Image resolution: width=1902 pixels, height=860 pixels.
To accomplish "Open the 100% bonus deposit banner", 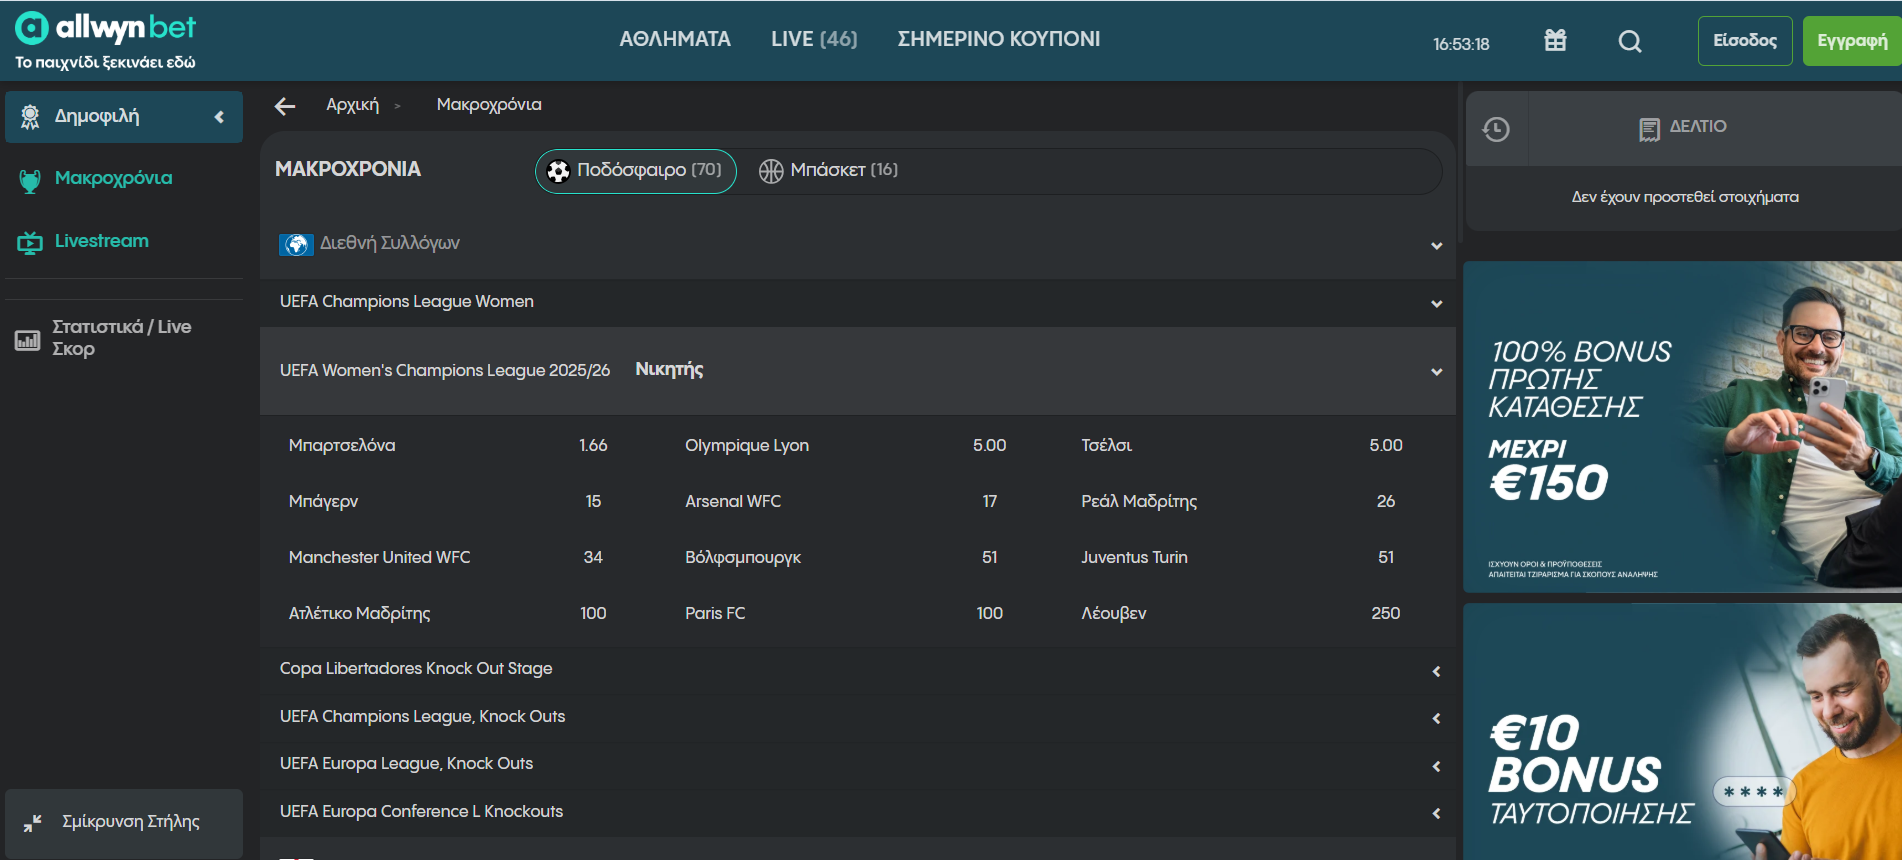I will [x=1682, y=427].
